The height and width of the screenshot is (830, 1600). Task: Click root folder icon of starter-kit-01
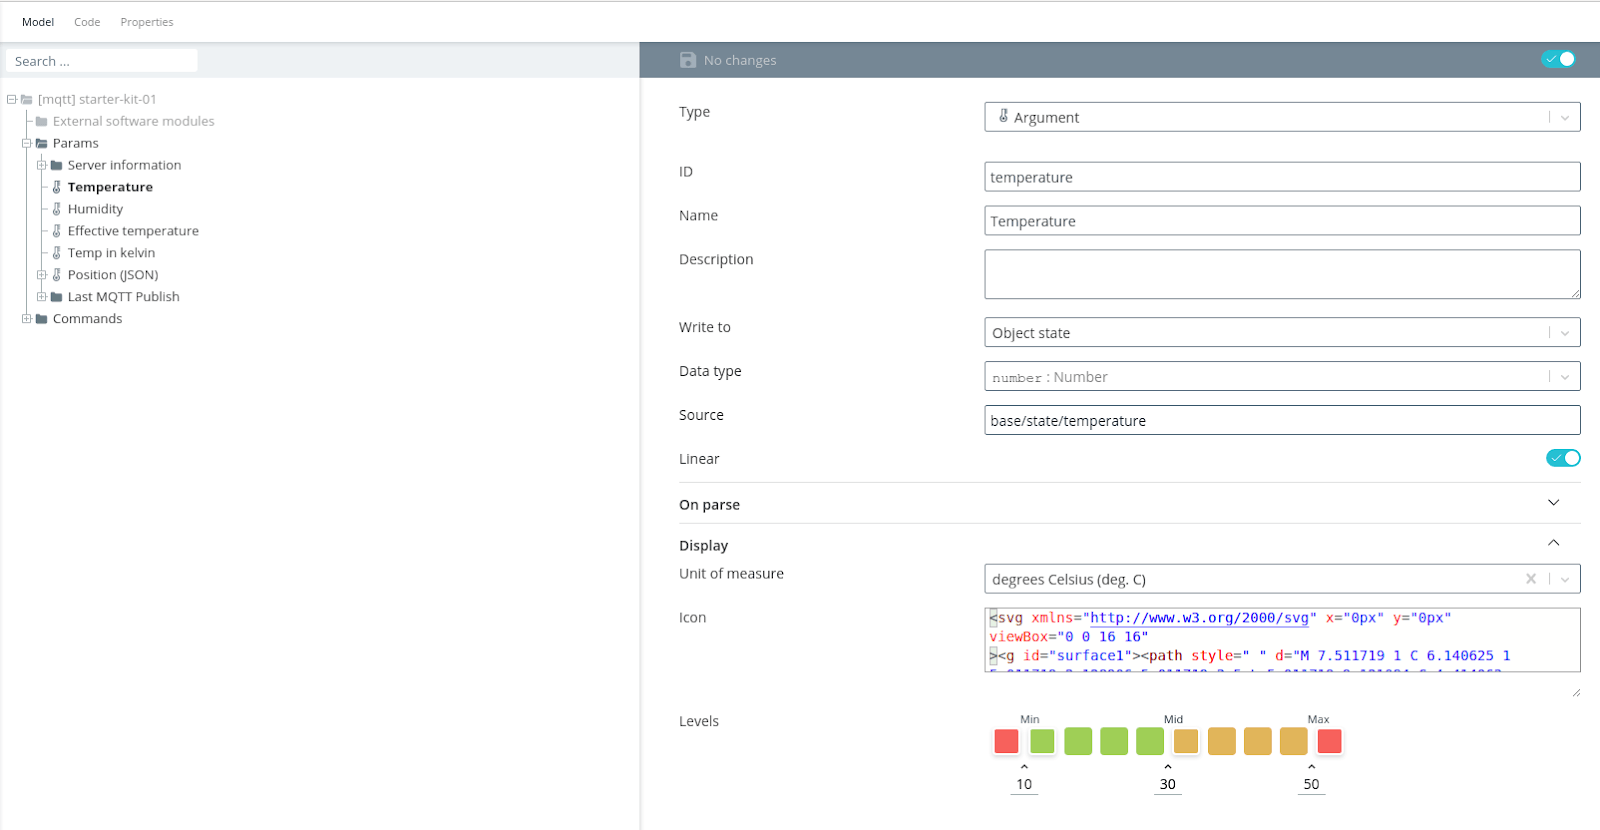[x=27, y=99]
